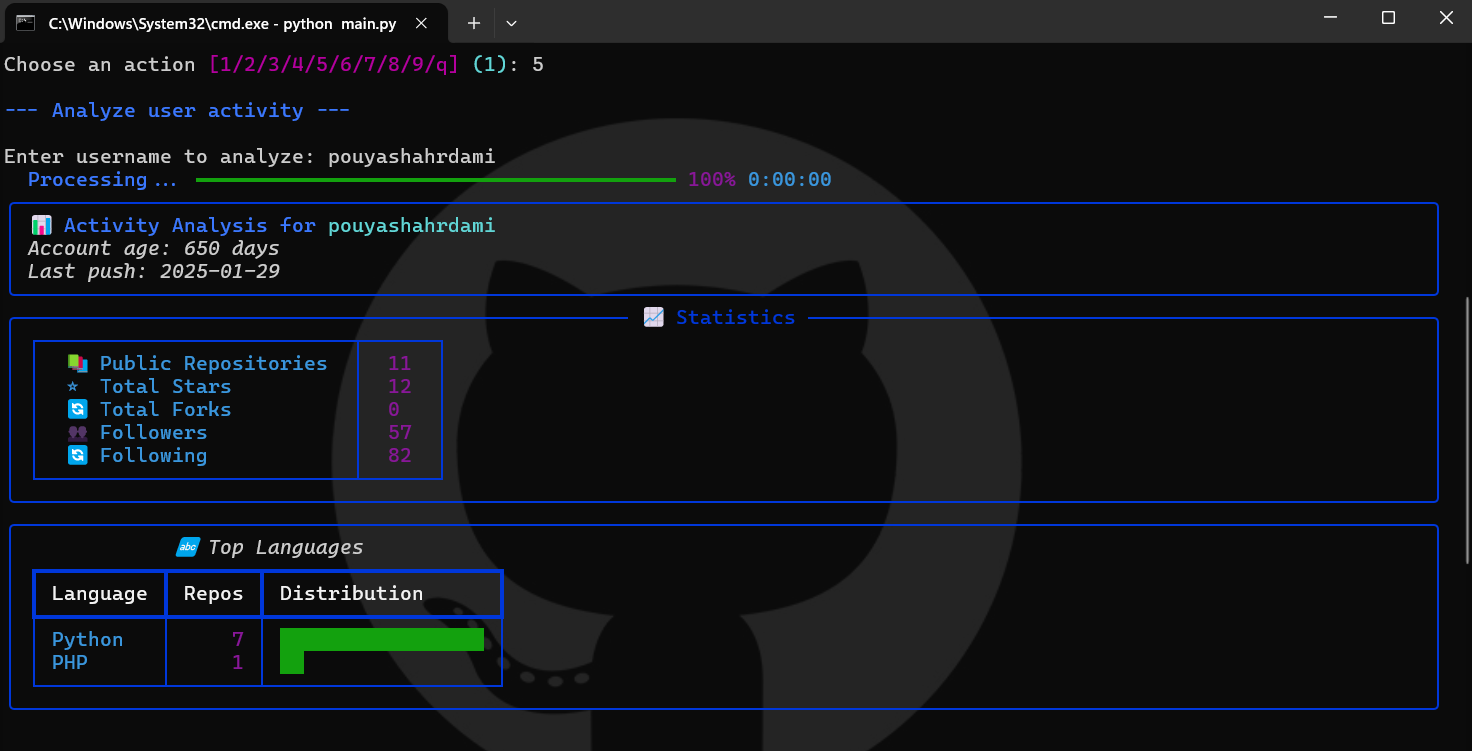Click the Total Stars star icon
Viewport: 1472px width, 751px height.
[x=72, y=387]
